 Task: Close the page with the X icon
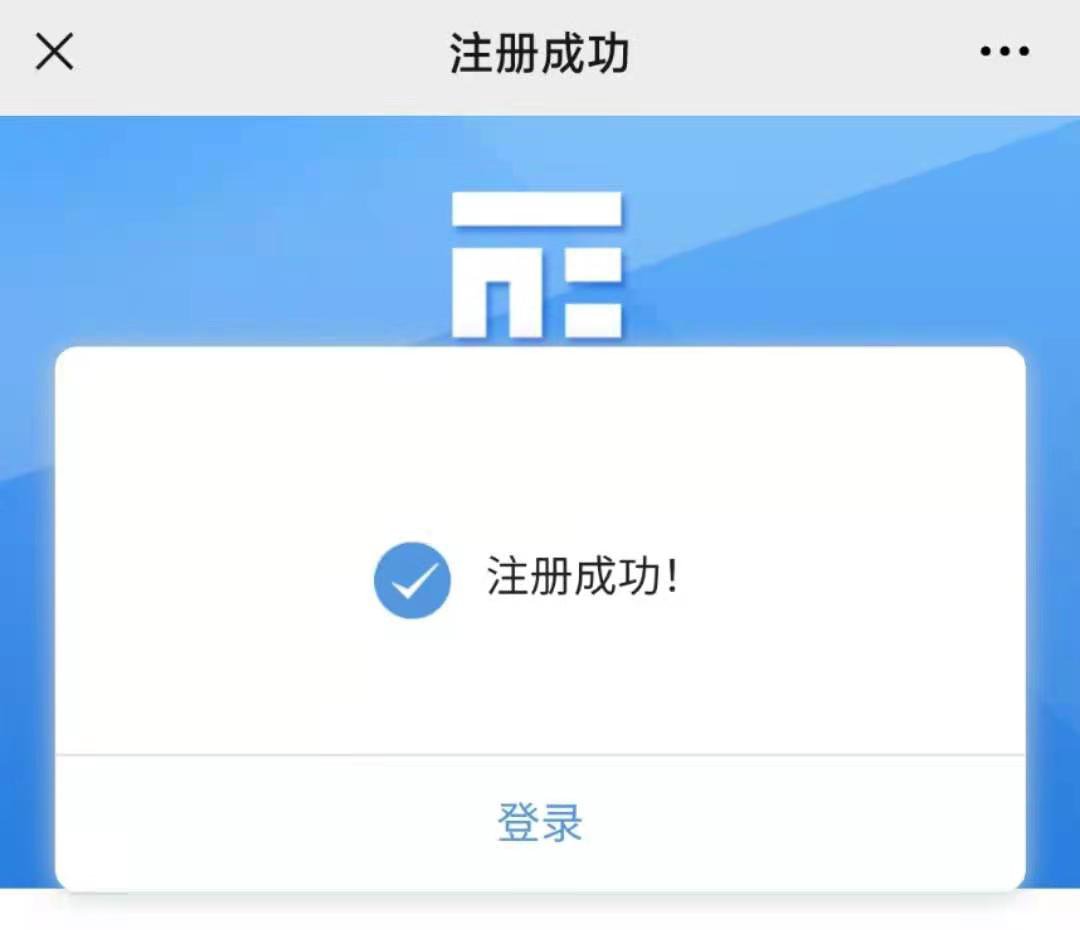[x=54, y=52]
